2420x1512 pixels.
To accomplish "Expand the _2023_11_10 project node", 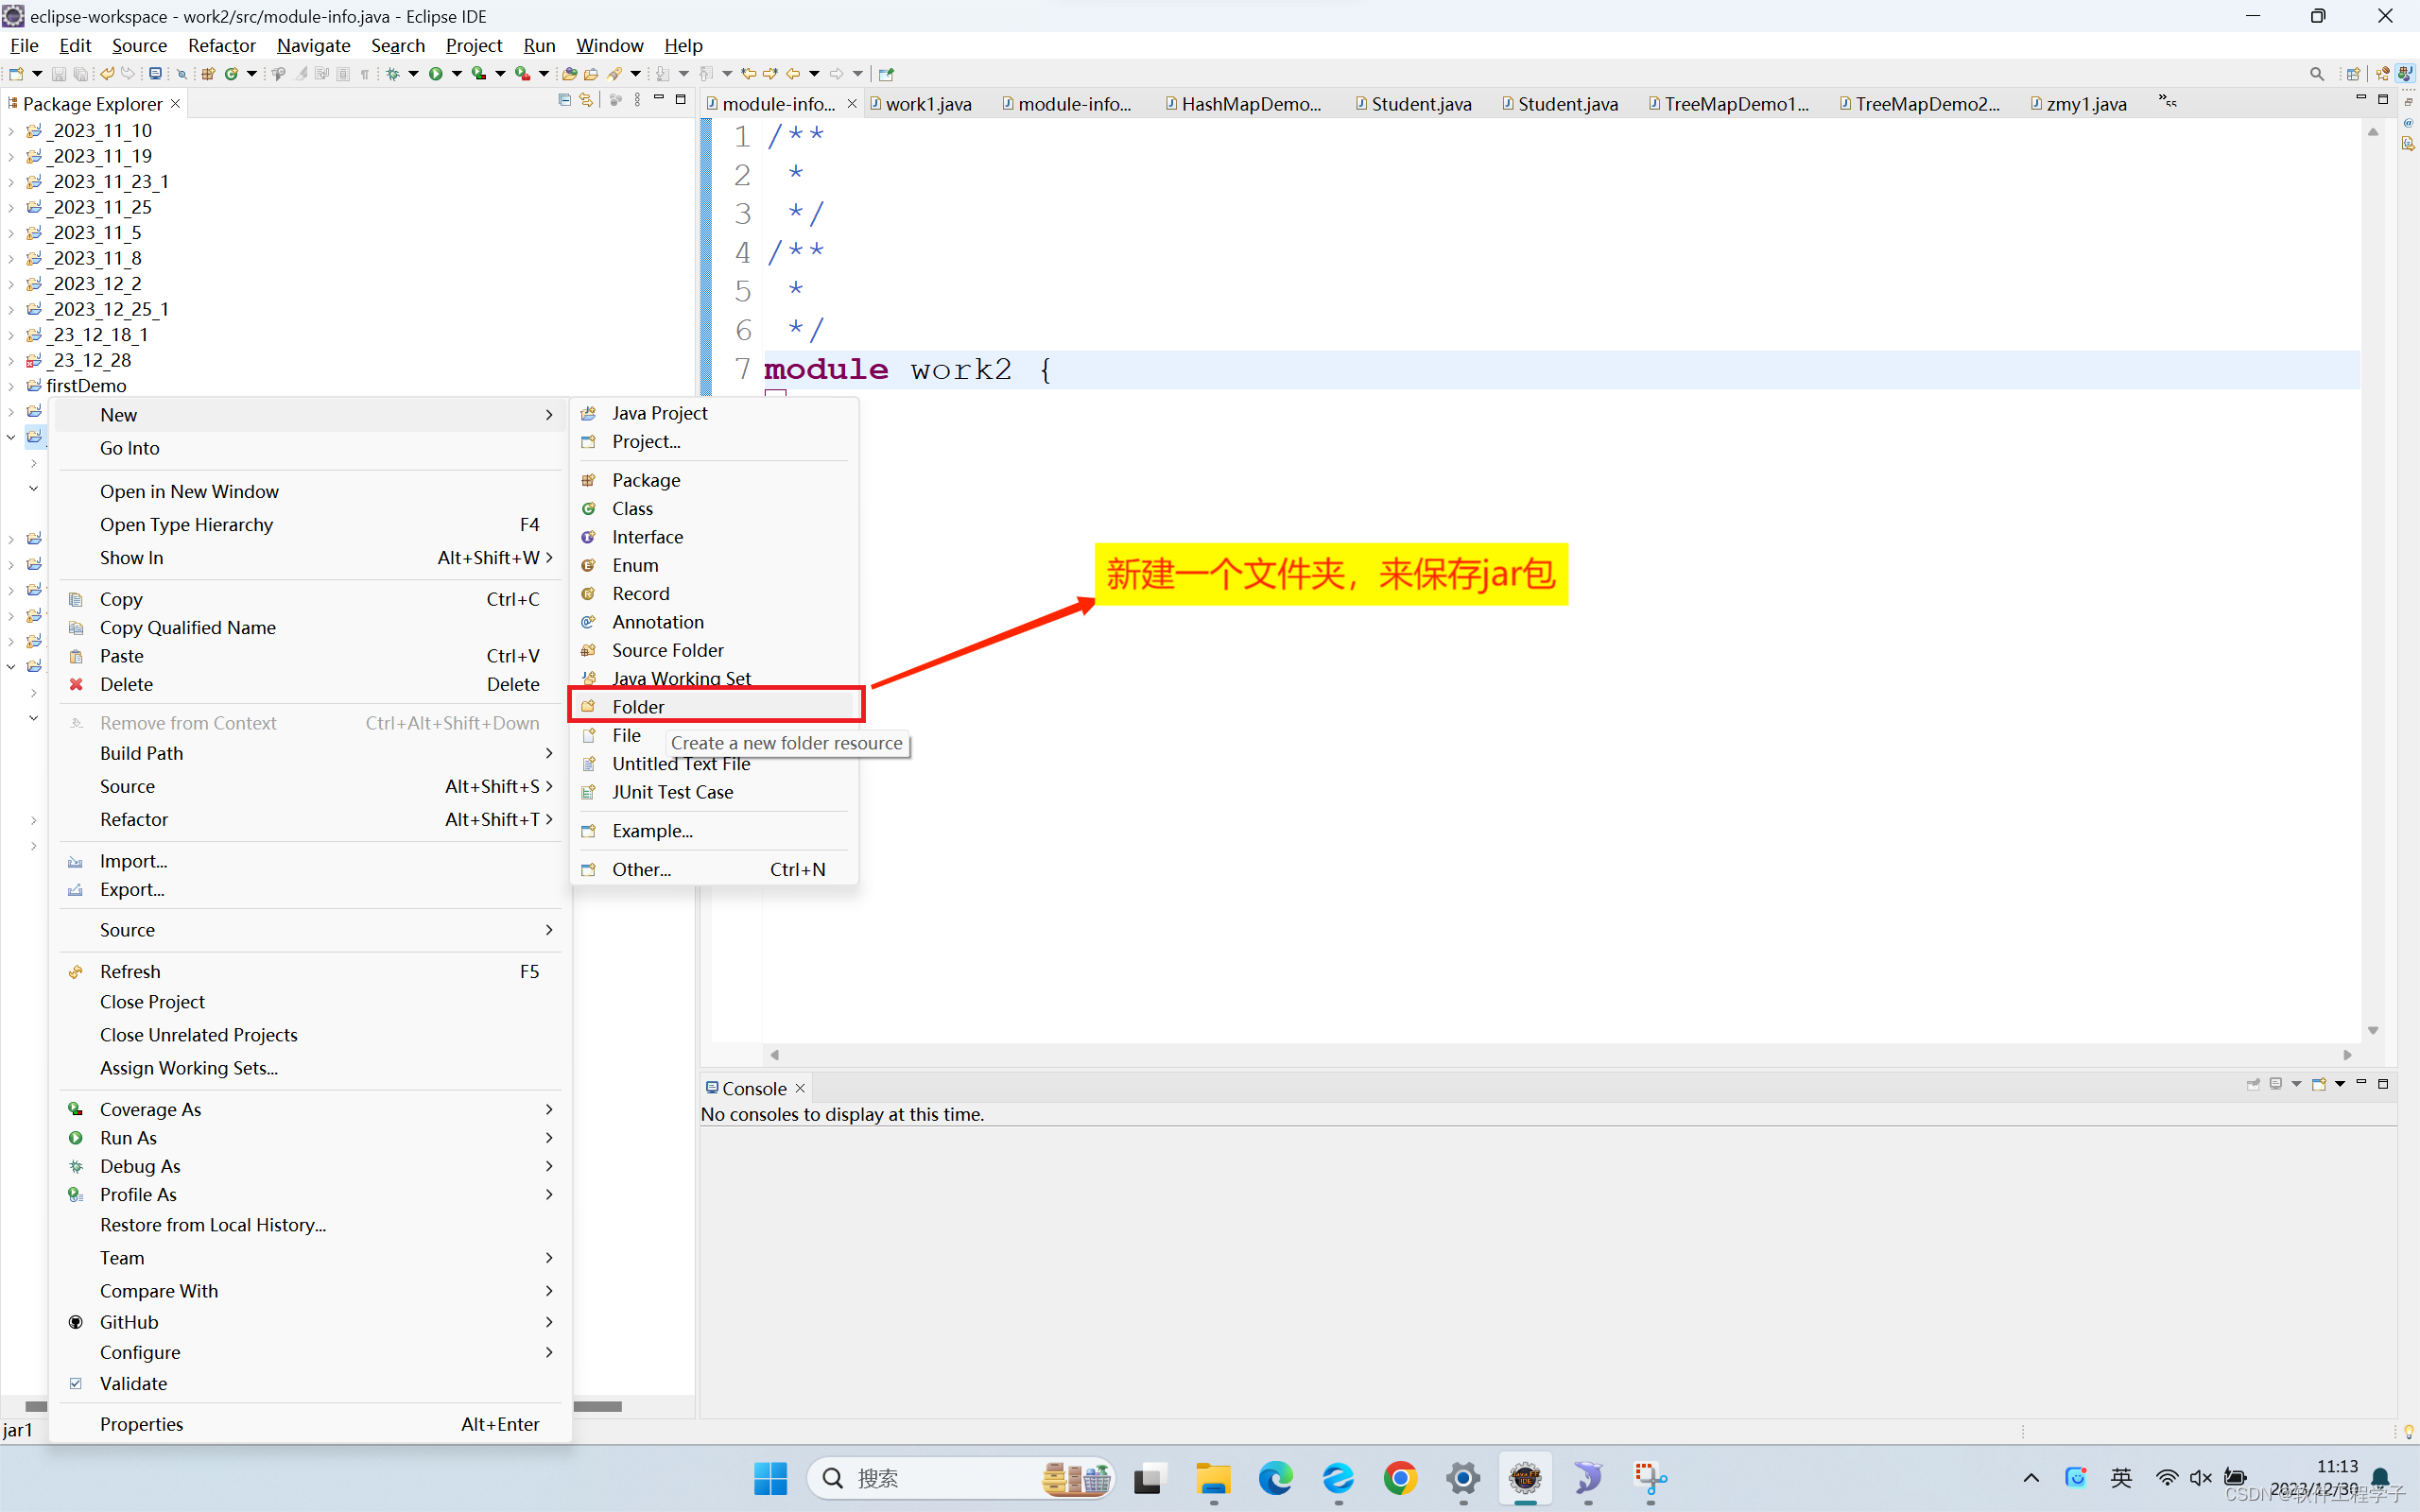I will pos(11,130).
